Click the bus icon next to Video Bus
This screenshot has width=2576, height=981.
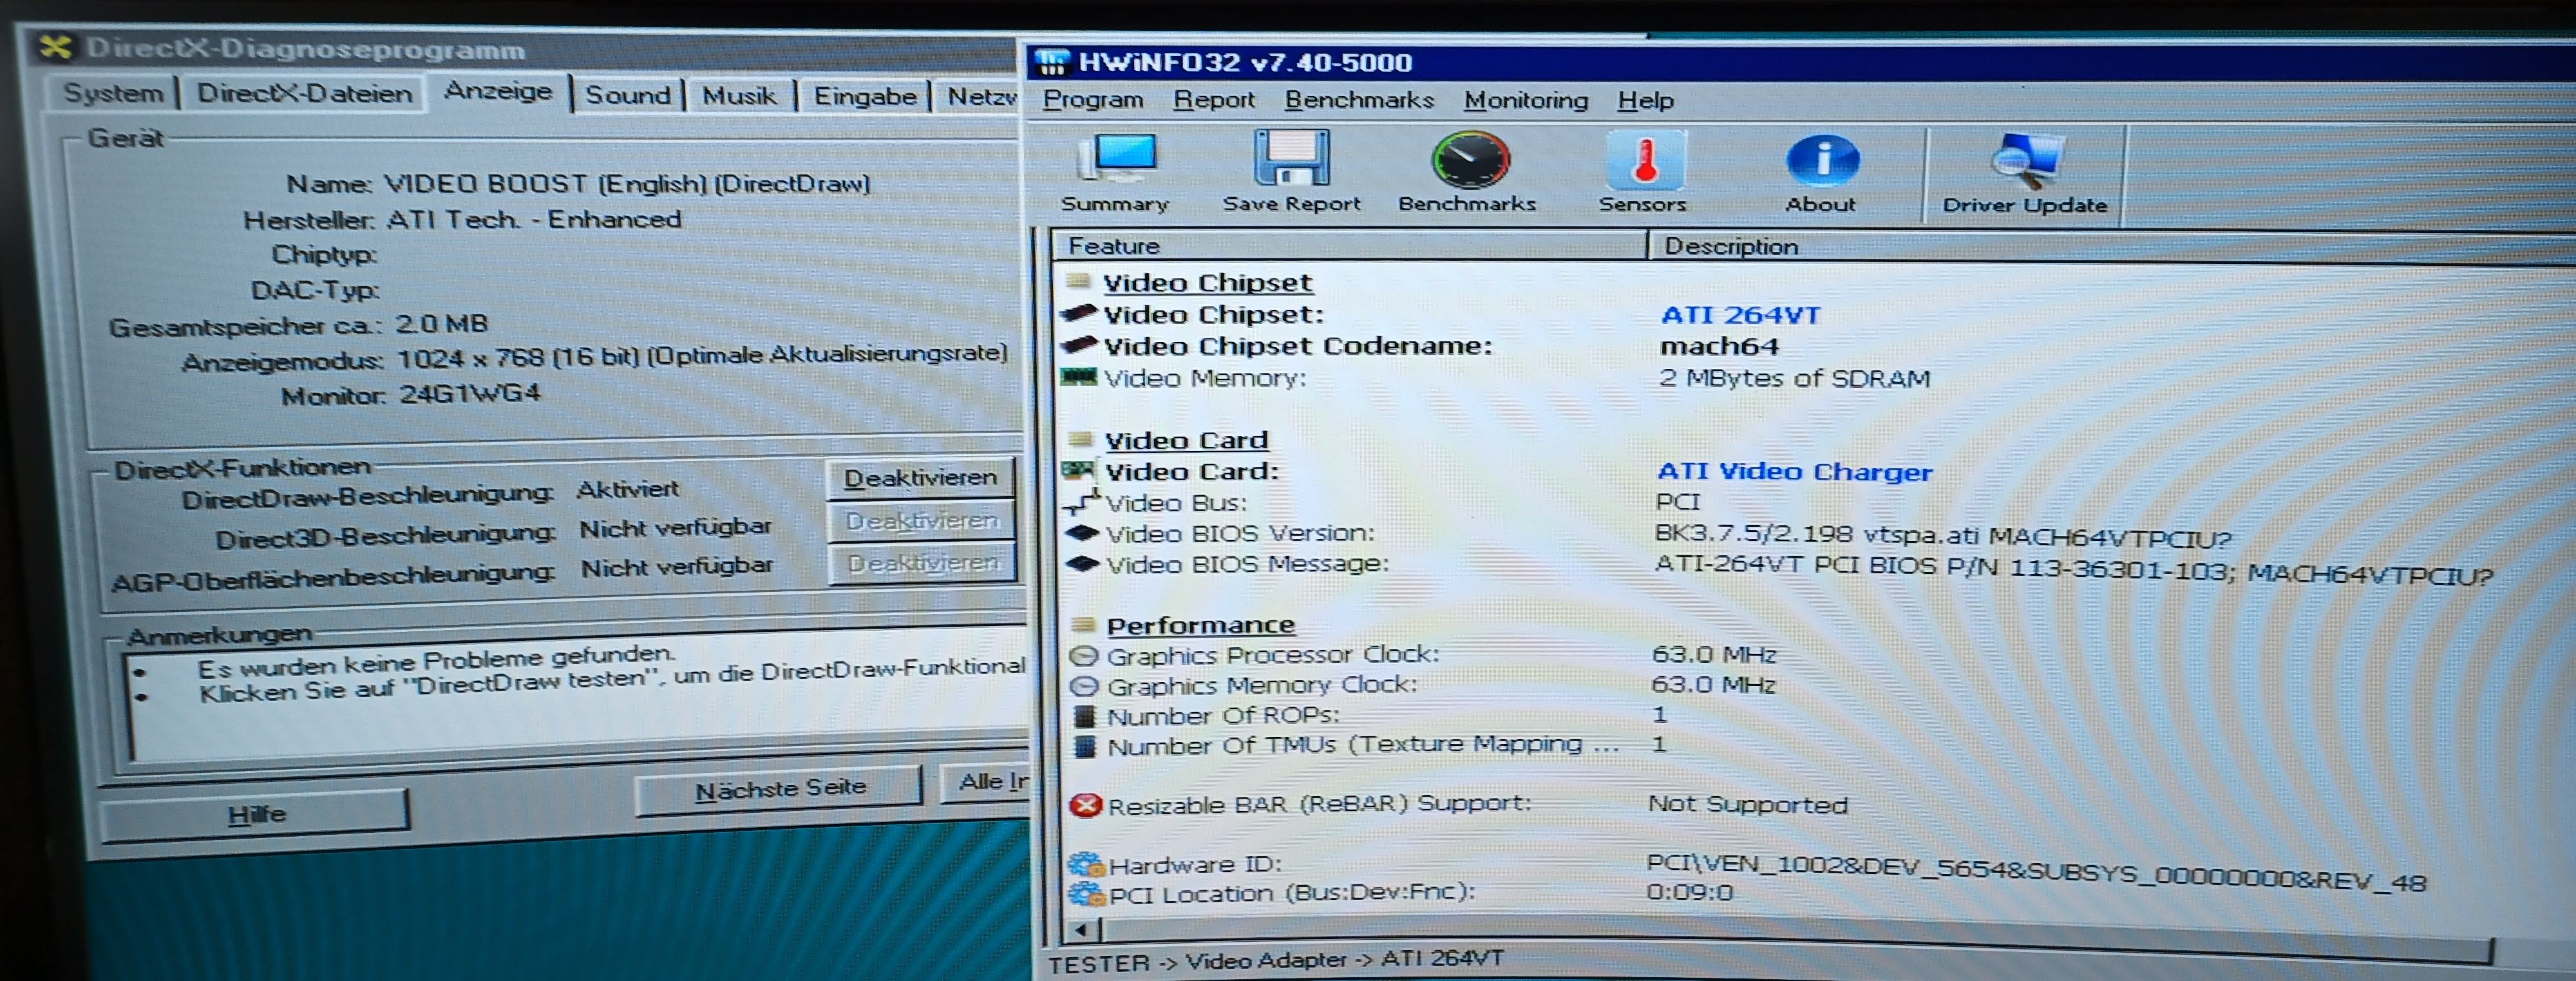[x=1081, y=502]
